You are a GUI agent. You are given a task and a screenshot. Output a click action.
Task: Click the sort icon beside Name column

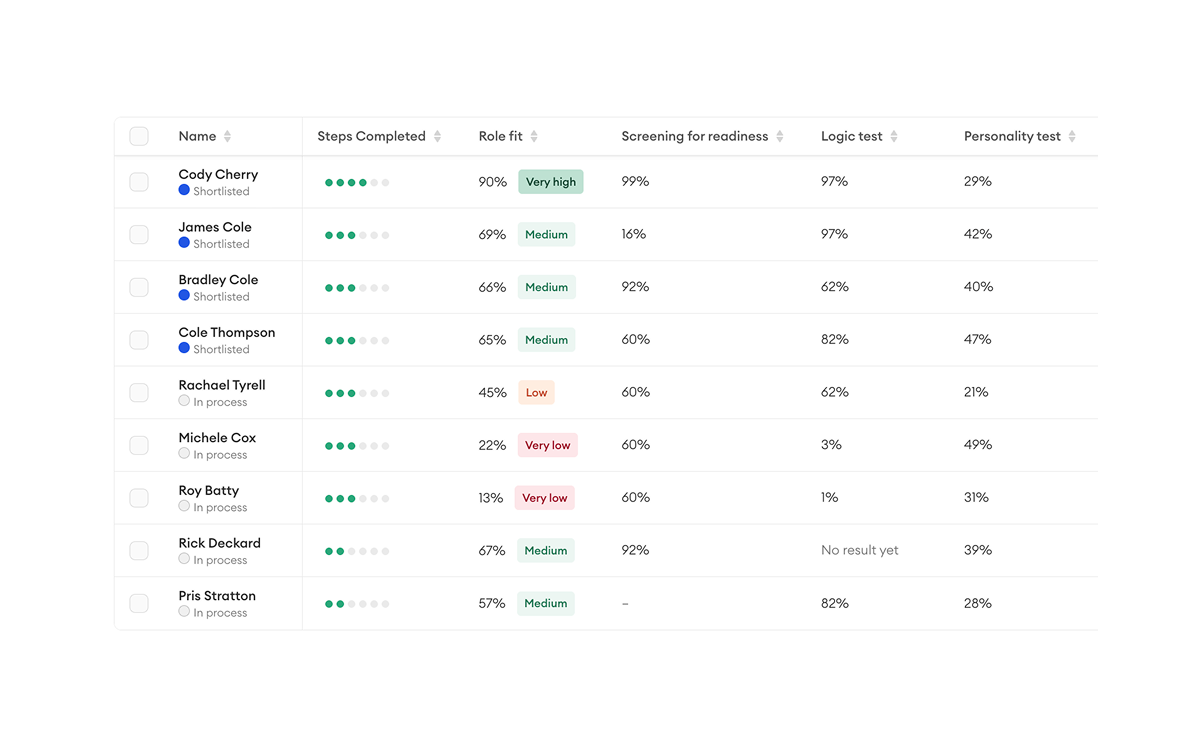[227, 137]
